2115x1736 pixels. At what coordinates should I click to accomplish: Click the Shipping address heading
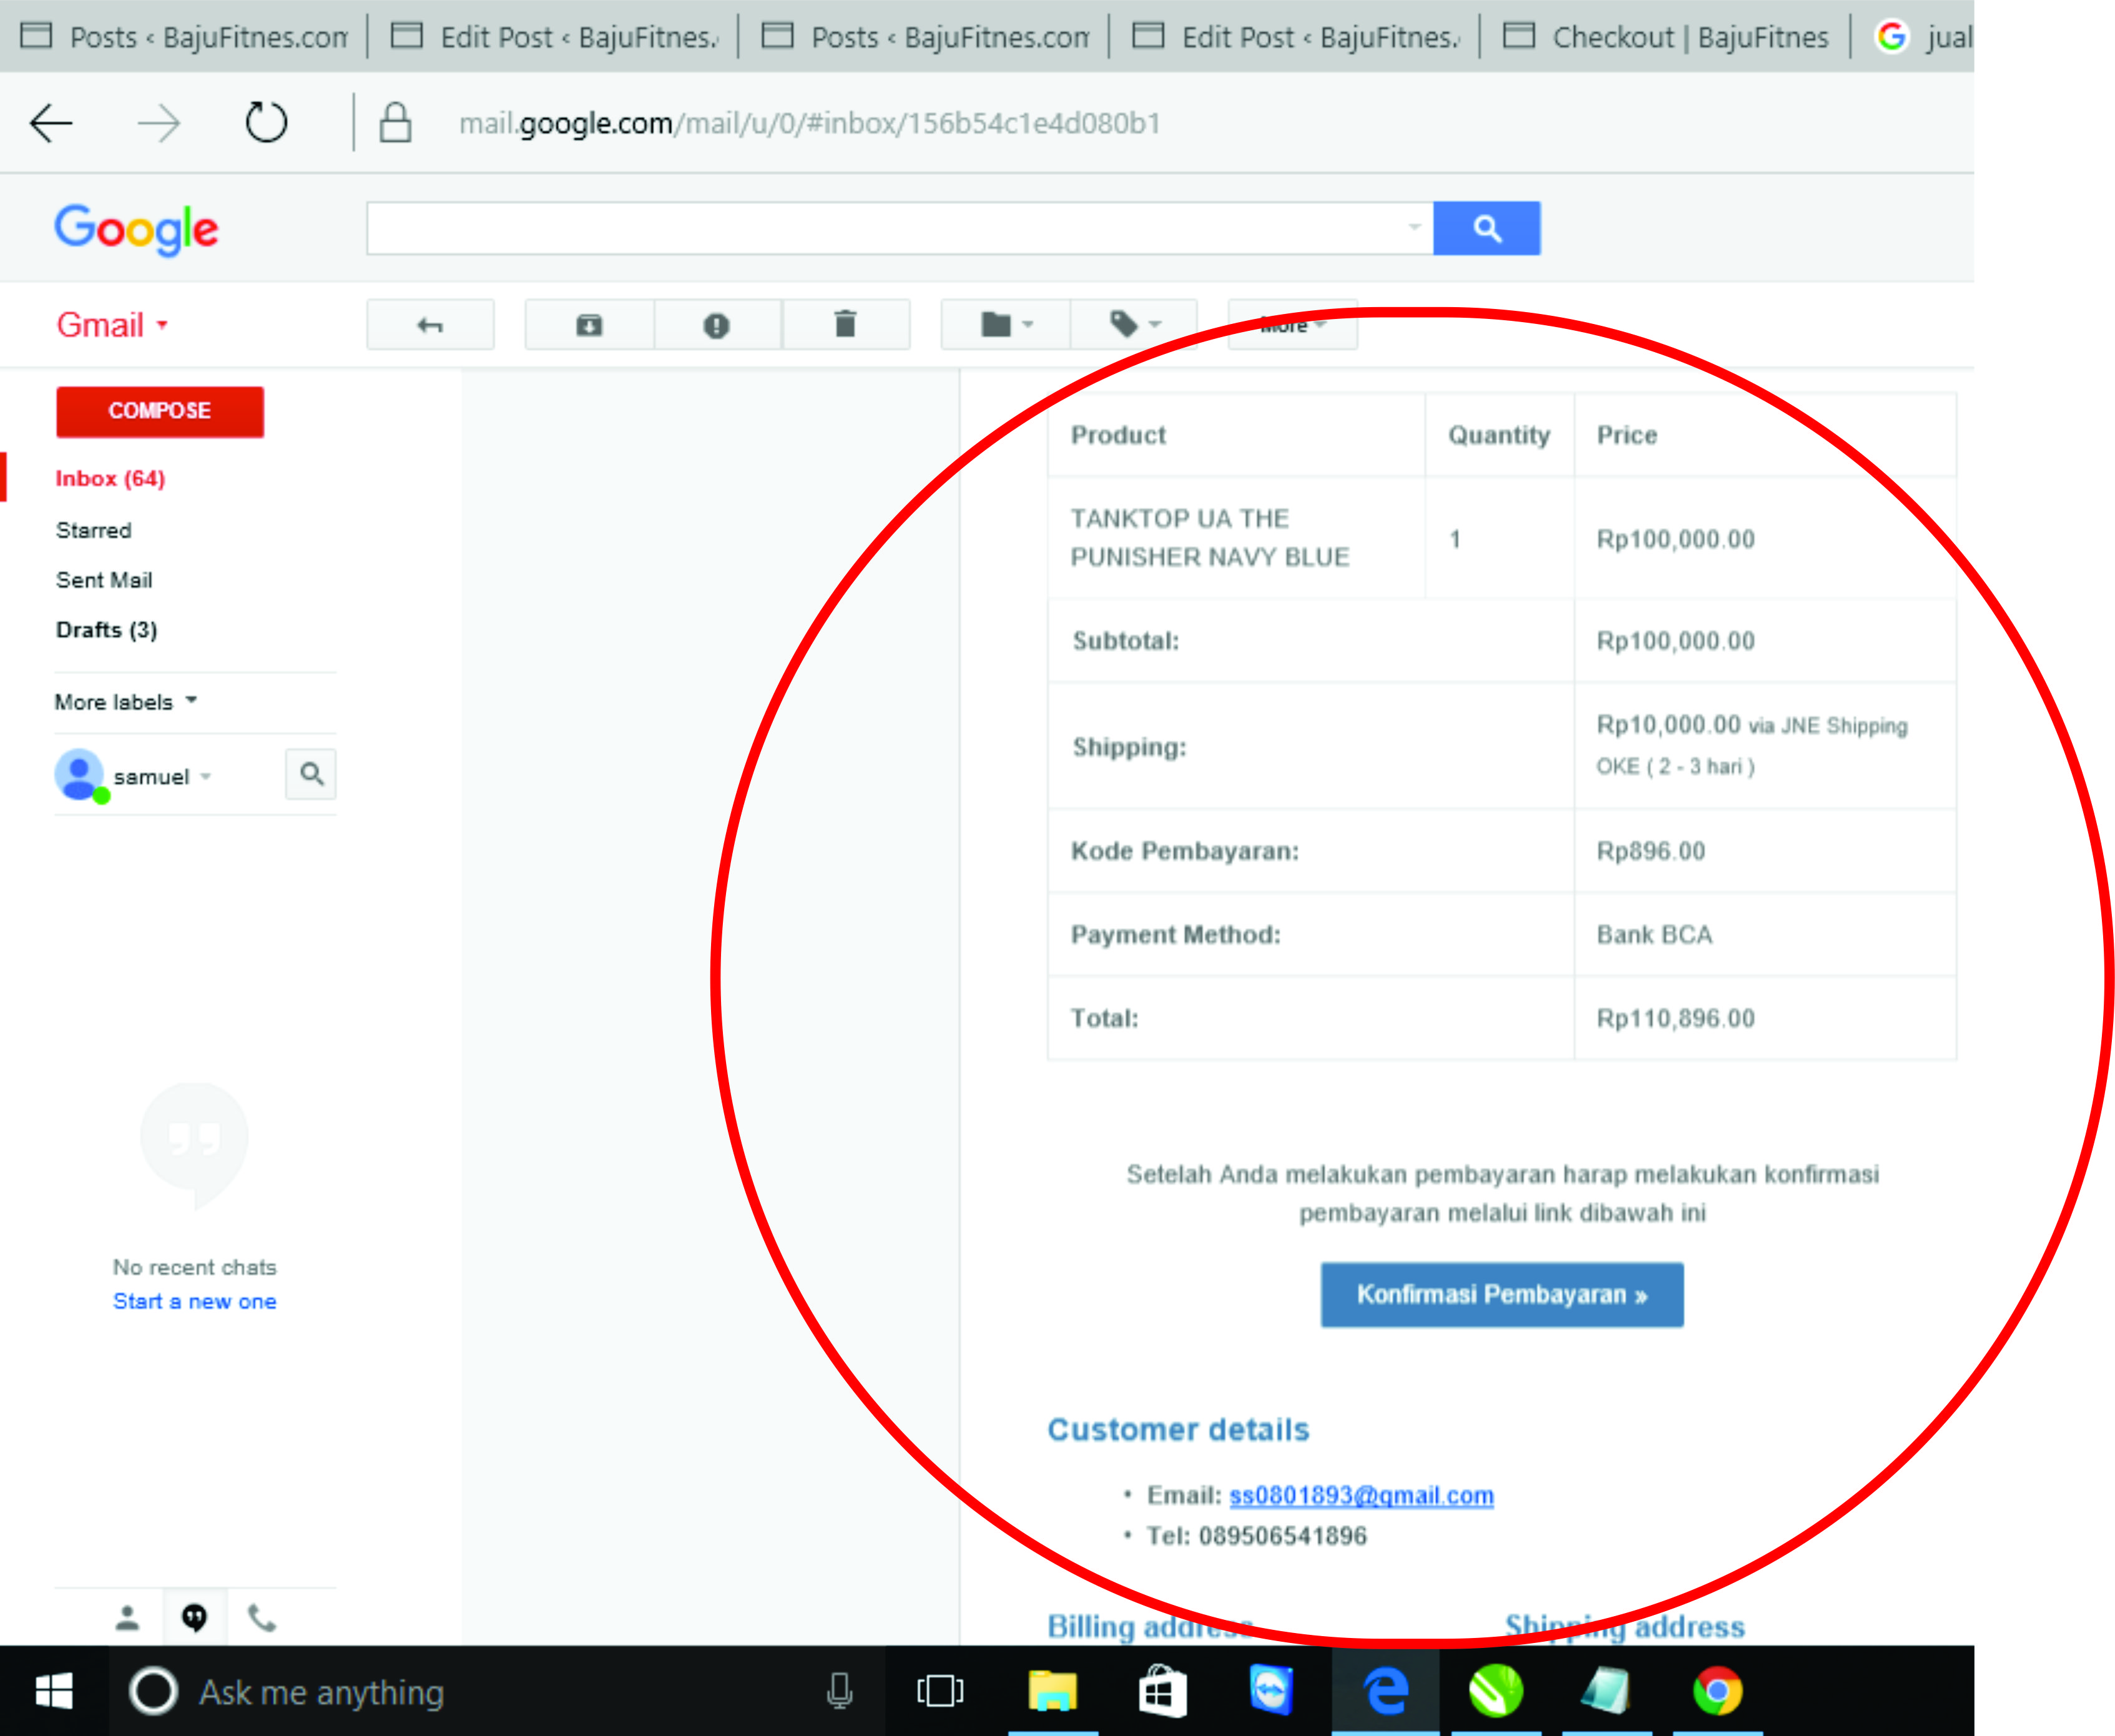pyautogui.click(x=1625, y=1627)
